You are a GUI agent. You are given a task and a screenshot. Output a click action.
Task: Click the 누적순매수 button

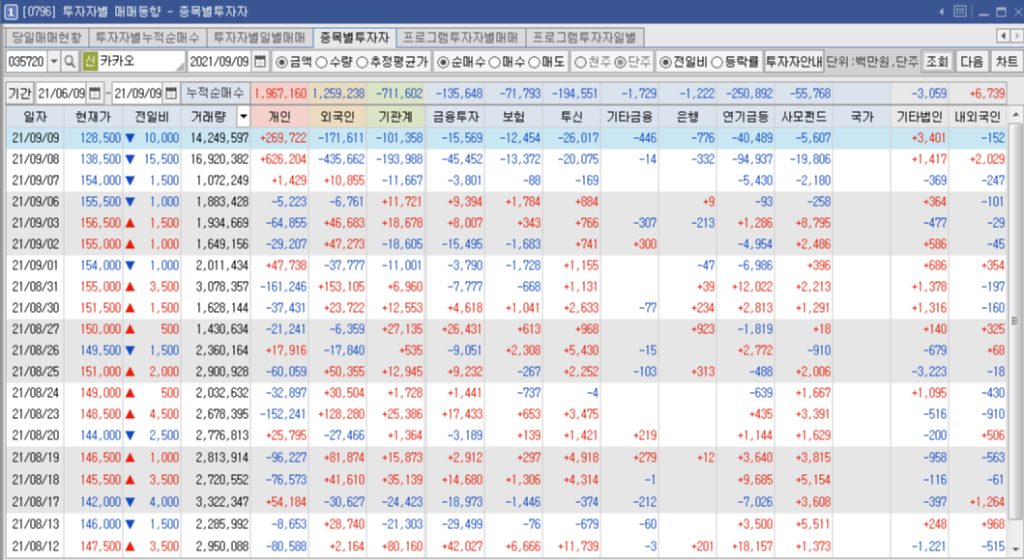tap(216, 93)
